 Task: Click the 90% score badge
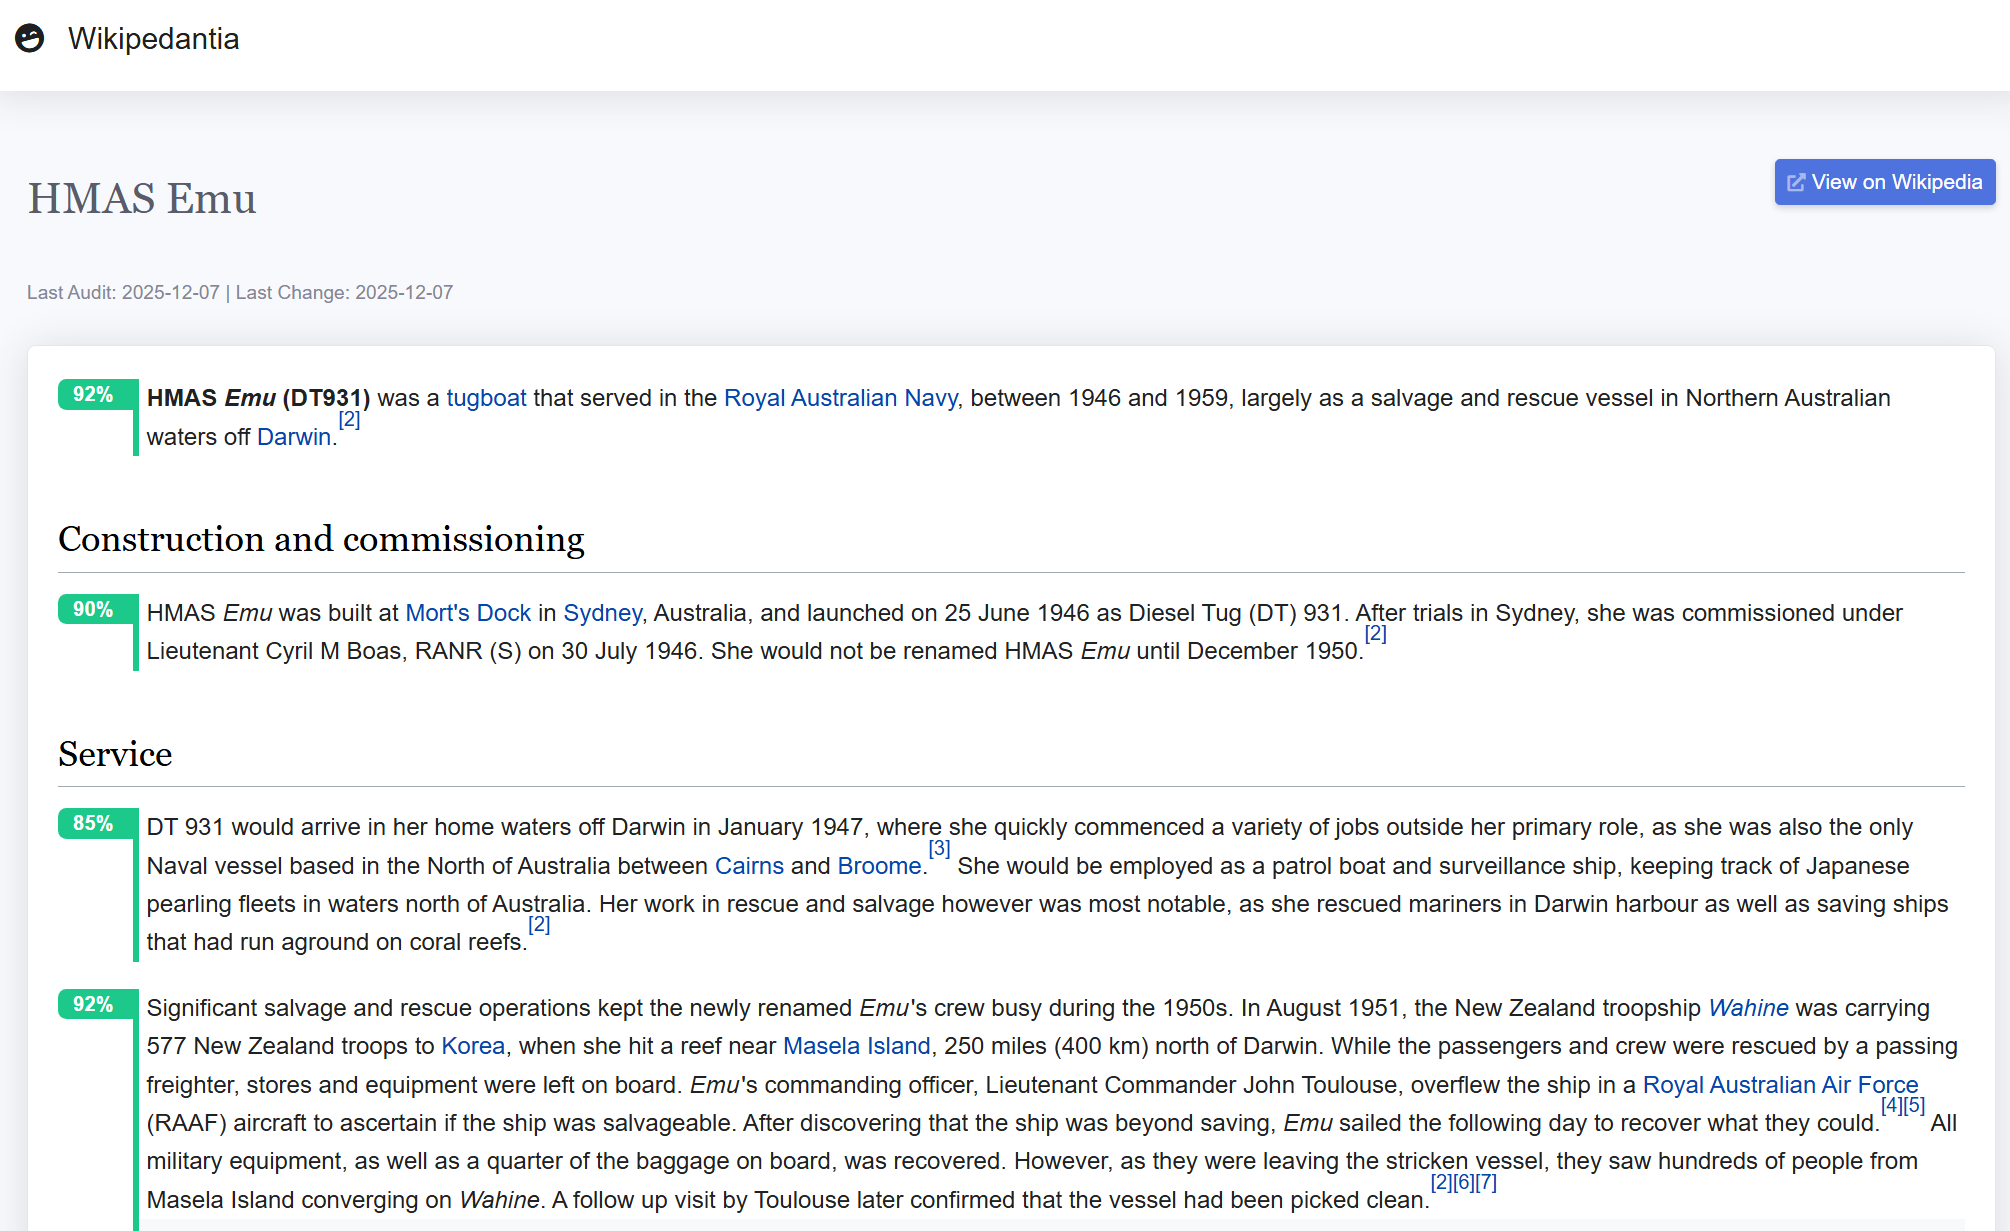[93, 609]
